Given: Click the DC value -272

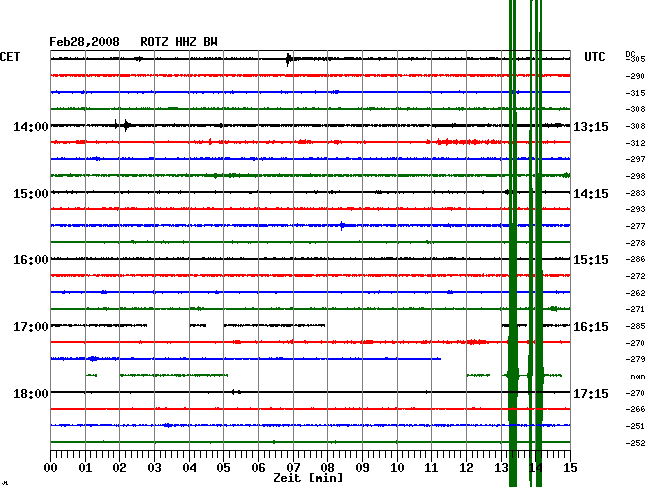Looking at the screenshot, I should pos(635,276).
